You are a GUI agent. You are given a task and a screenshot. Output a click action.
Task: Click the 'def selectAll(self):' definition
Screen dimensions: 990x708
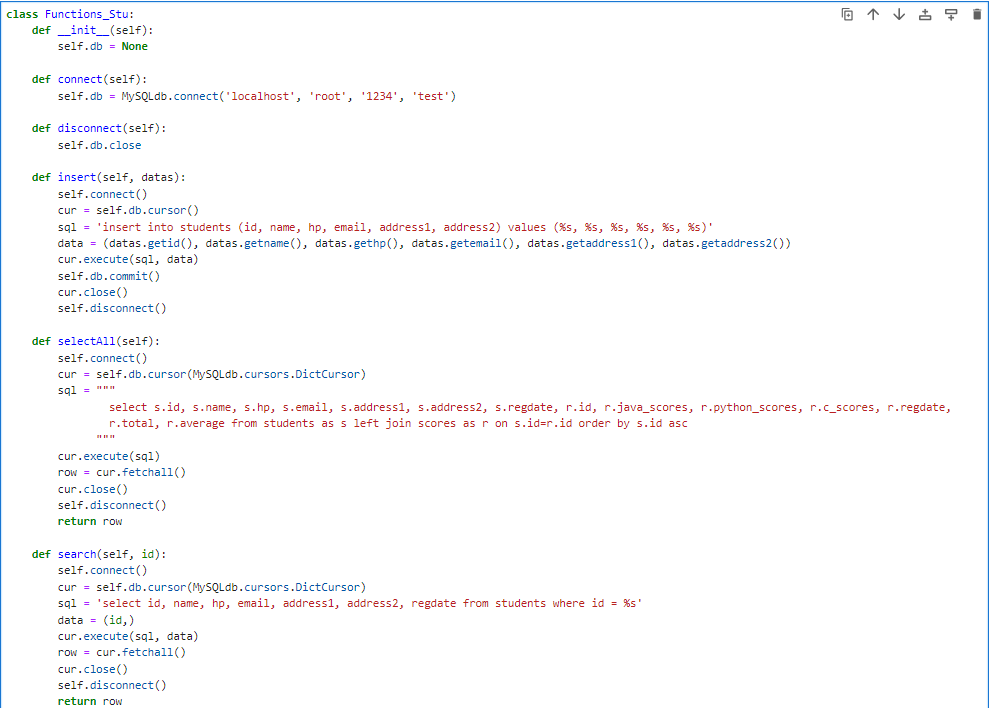tap(96, 342)
